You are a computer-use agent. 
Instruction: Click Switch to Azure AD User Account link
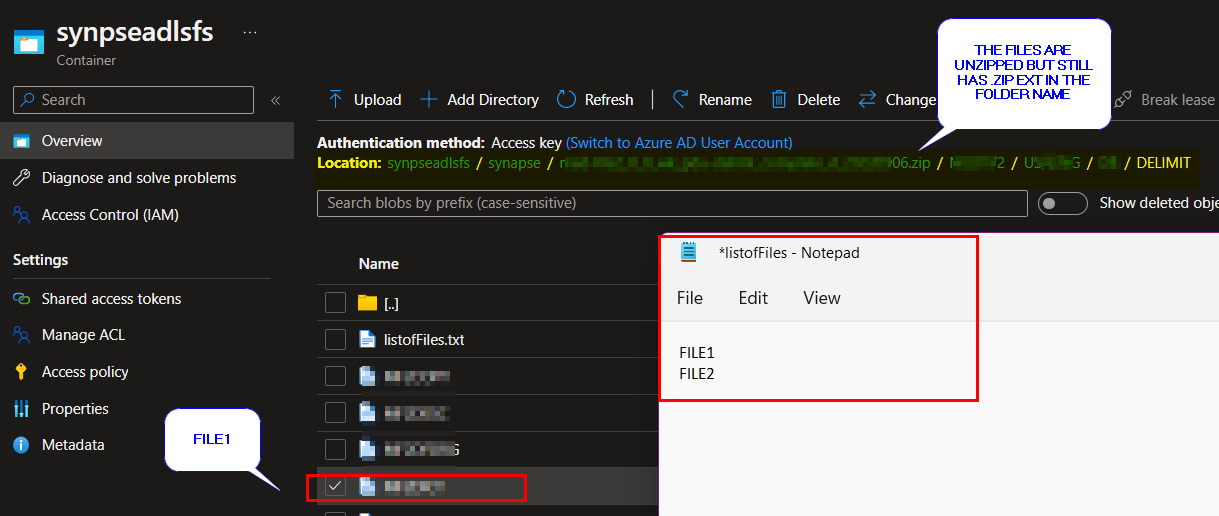coord(679,143)
